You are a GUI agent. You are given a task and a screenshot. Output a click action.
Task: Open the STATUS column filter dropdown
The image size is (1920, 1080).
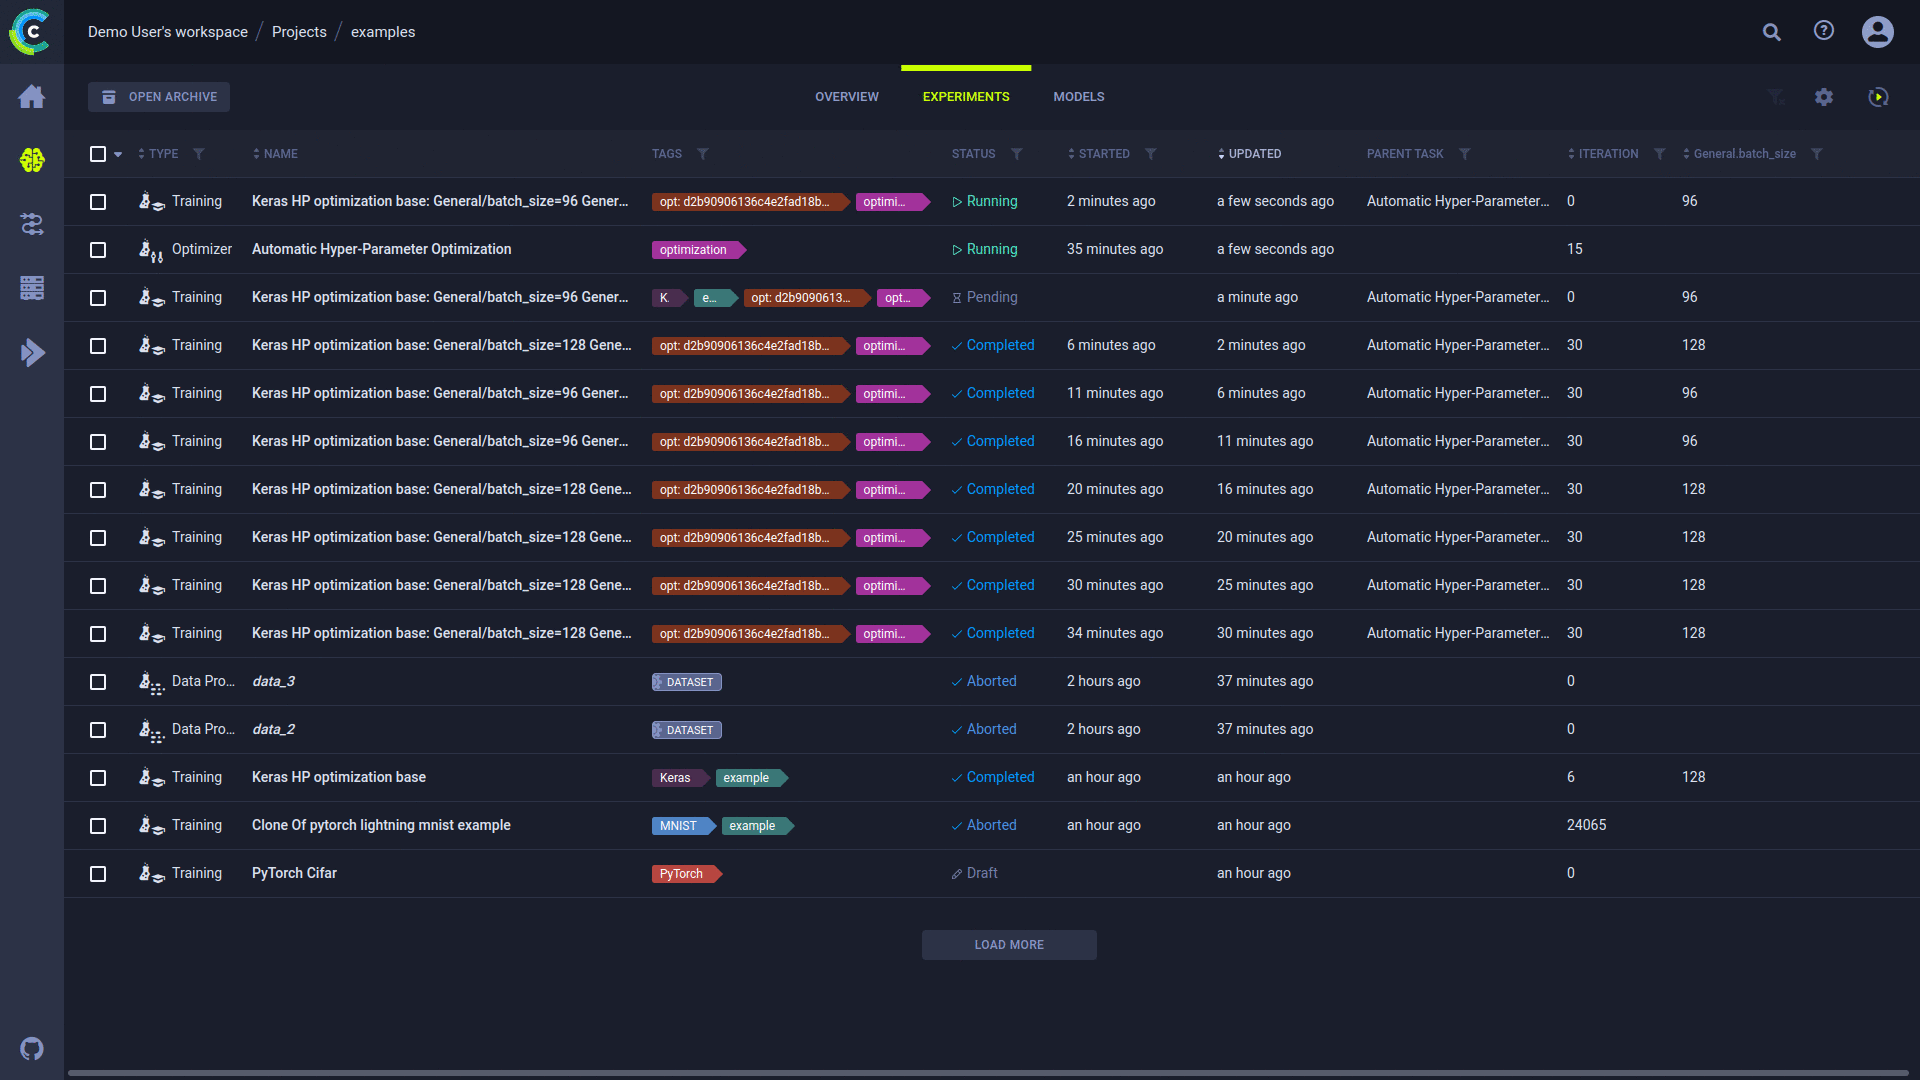pyautogui.click(x=1018, y=154)
